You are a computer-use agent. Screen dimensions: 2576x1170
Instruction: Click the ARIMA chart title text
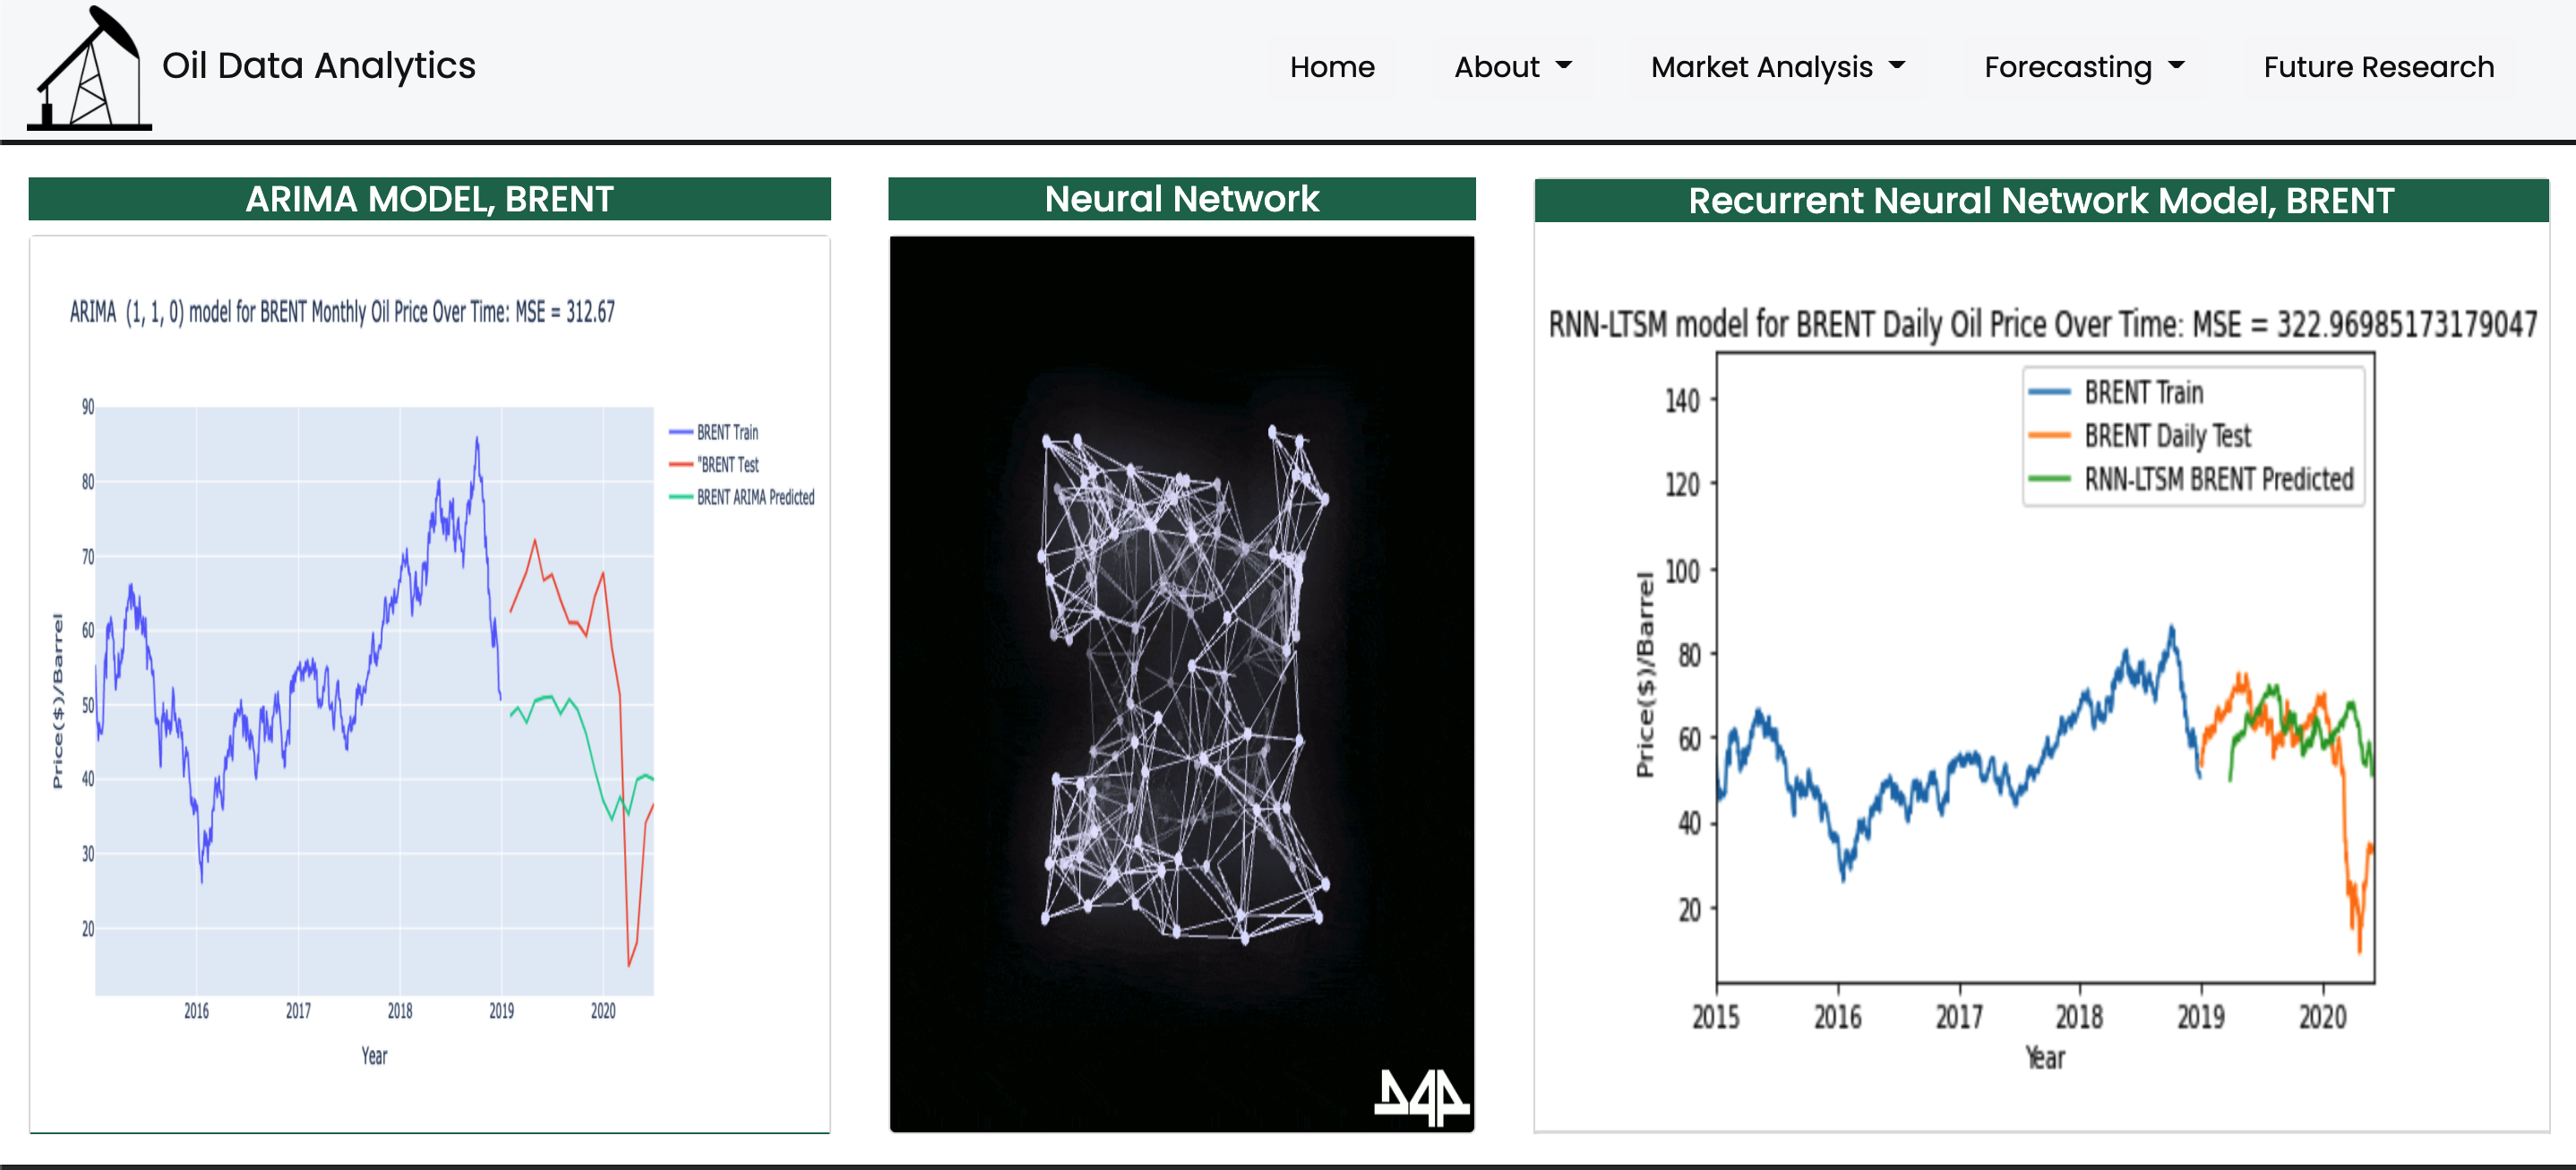pyautogui.click(x=342, y=312)
